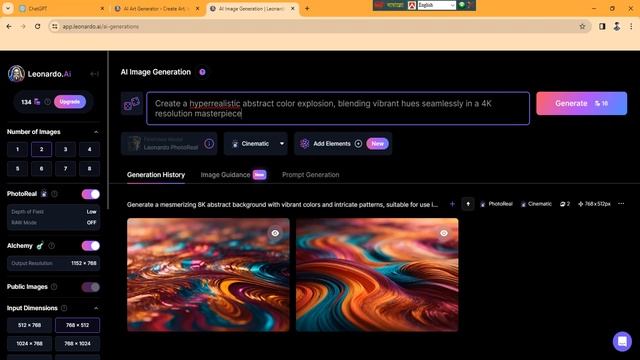Image resolution: width=640 pixels, height=360 pixels.
Task: Click the Generate button
Action: (x=582, y=103)
